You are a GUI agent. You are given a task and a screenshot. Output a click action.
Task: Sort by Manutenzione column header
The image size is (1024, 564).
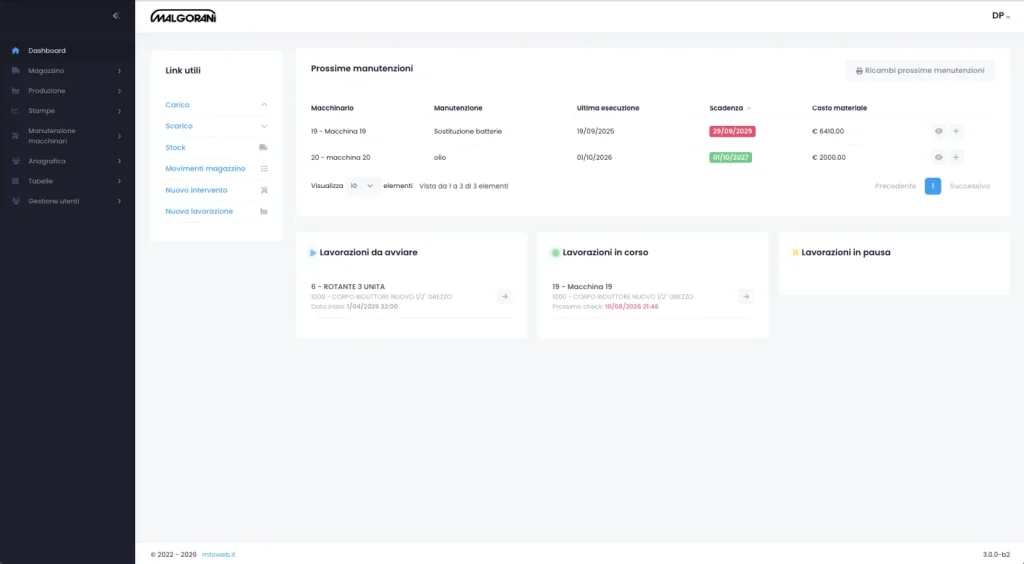point(458,108)
